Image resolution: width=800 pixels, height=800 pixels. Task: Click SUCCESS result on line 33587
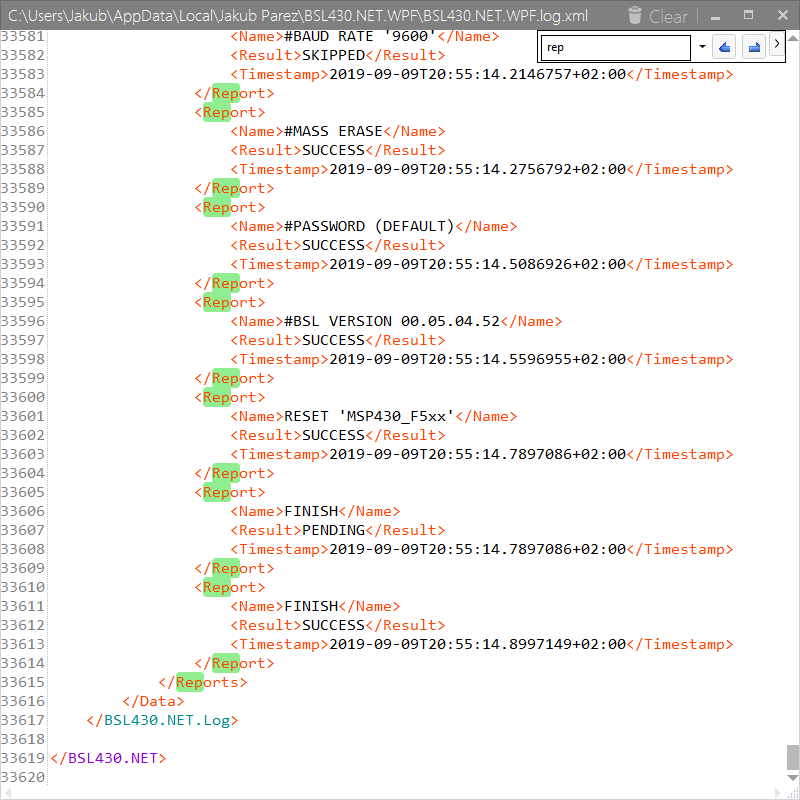point(333,150)
